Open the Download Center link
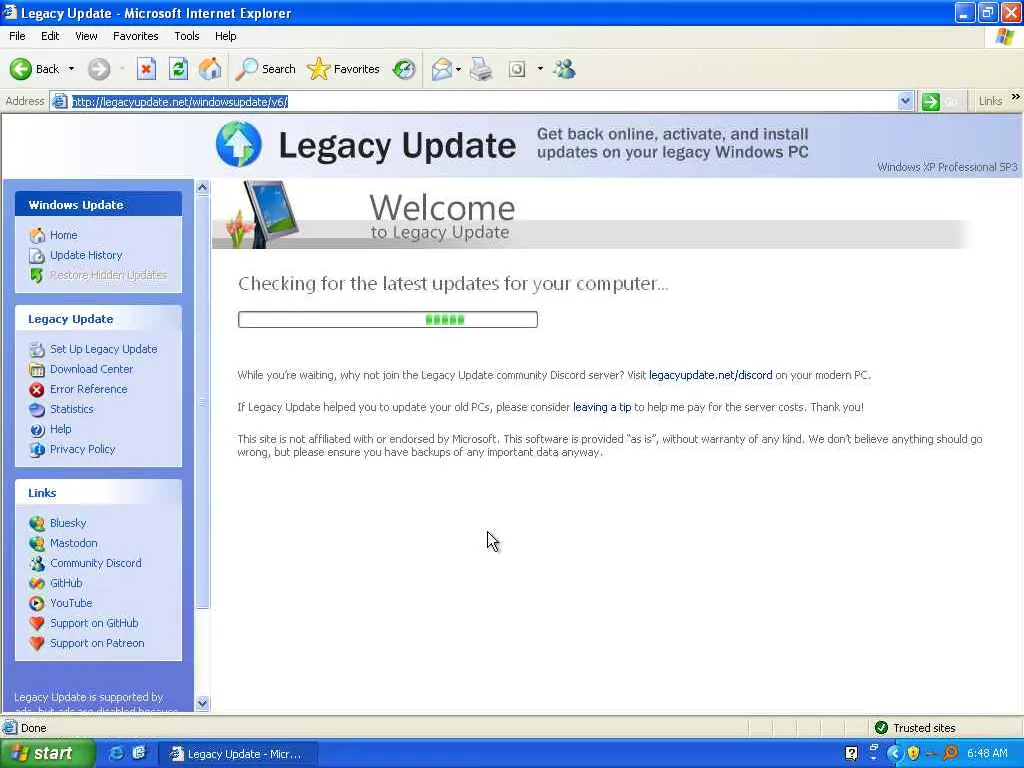 coord(91,369)
